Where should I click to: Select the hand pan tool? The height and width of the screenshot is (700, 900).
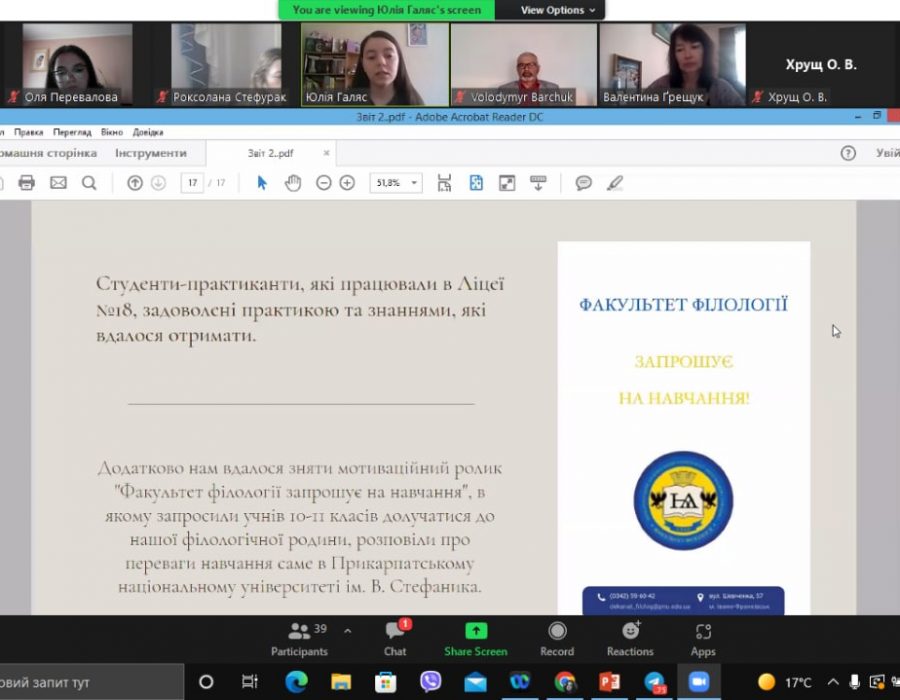(x=293, y=183)
